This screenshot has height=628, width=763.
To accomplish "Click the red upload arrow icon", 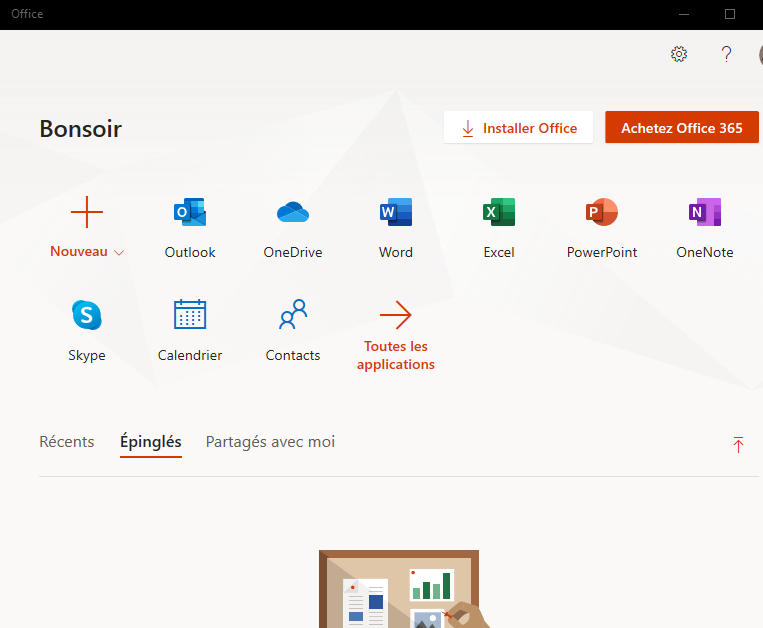I will coord(738,445).
